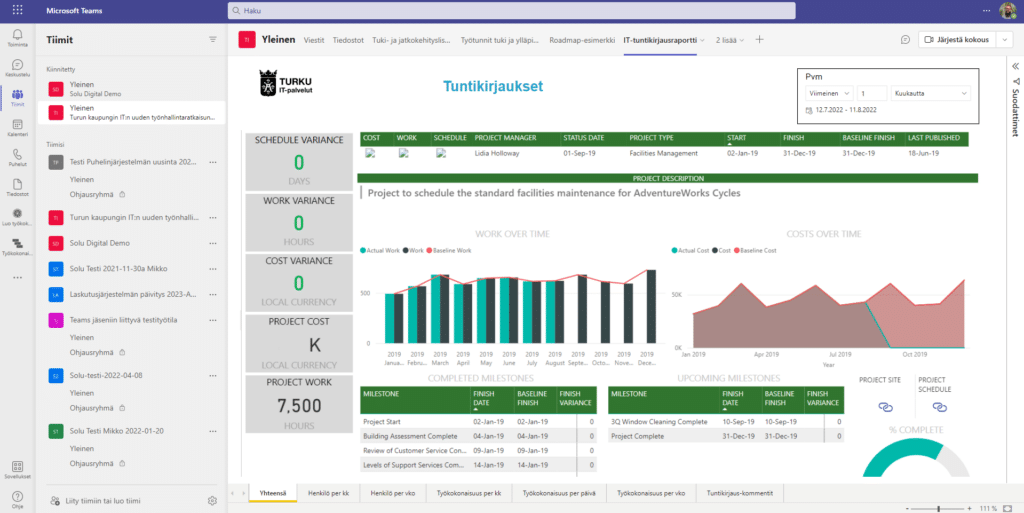Viewport: 1024px width, 513px height.
Task: Open Tiimit teams icon in rail
Action: click(x=18, y=97)
